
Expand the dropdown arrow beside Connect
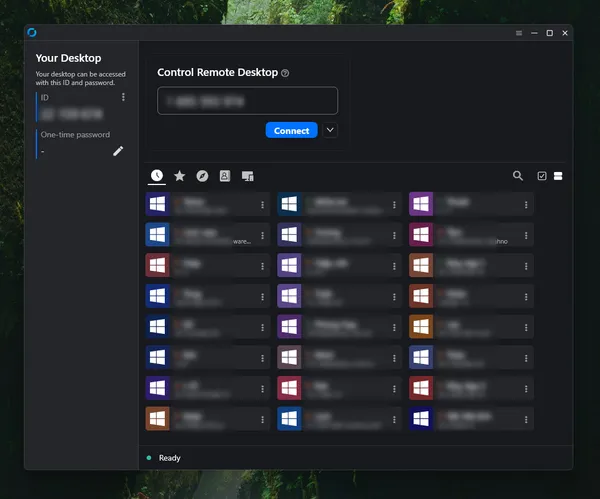330,130
